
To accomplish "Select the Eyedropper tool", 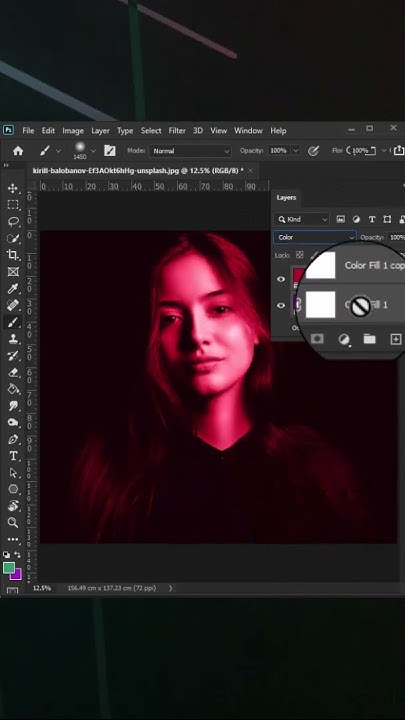I will pyautogui.click(x=13, y=288).
